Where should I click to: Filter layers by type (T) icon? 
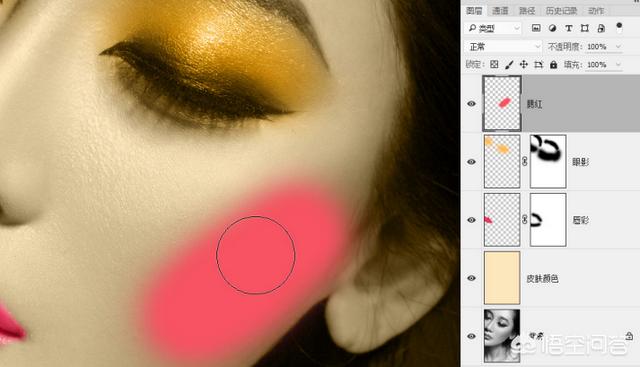569,28
